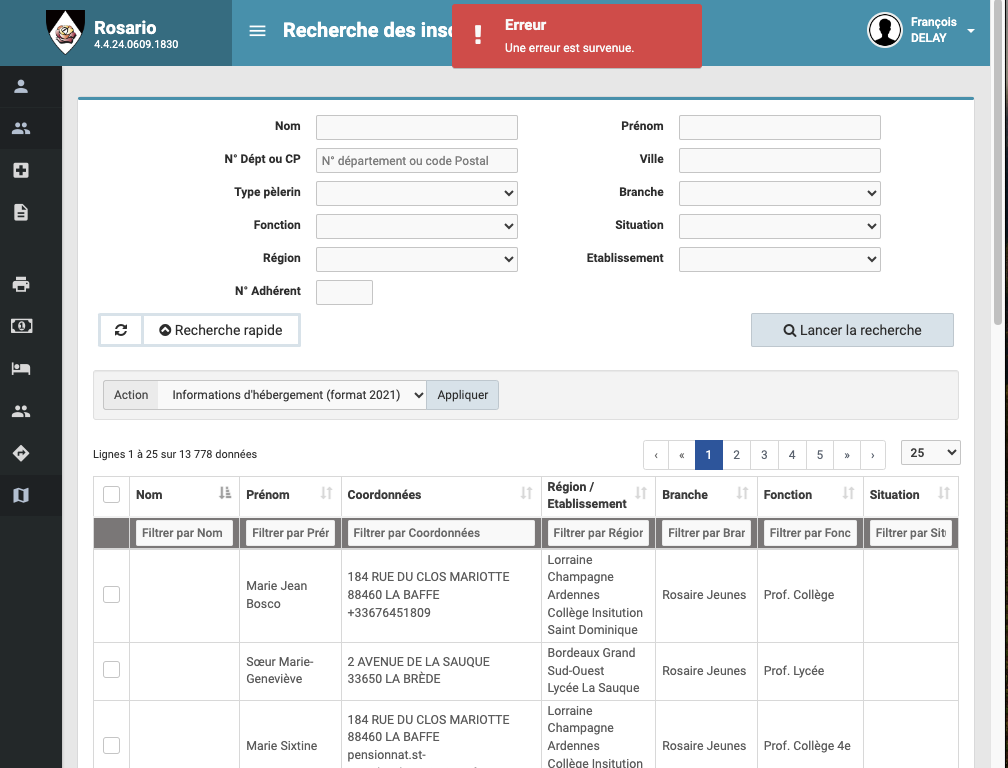The image size is (1008, 768).
Task: Go to results page 3
Action: (764, 455)
